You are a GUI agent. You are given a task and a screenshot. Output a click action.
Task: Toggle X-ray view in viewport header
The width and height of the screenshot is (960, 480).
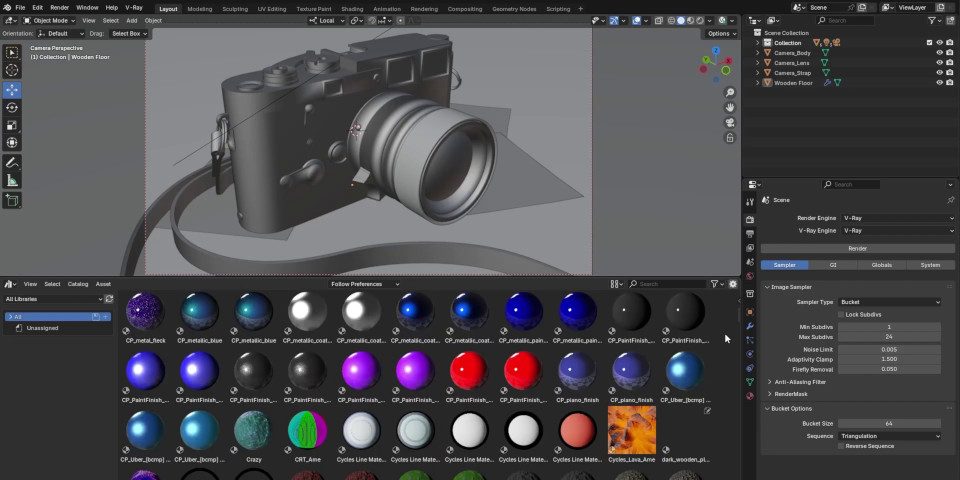click(658, 20)
